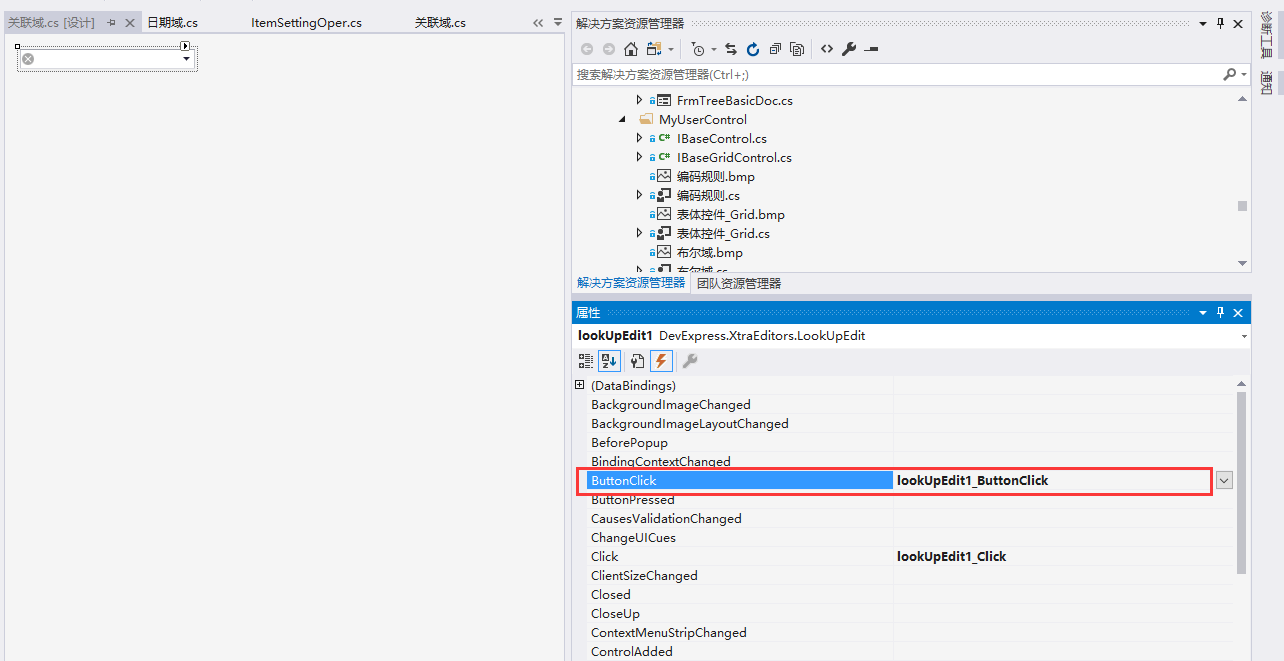Unpin the Solution Explorer panel
The width and height of the screenshot is (1284, 661).
pyautogui.click(x=1220, y=23)
